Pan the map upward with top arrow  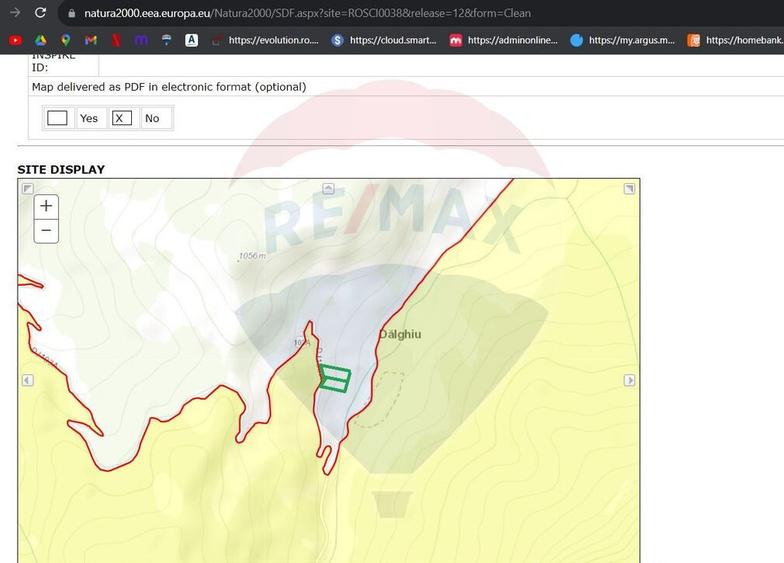click(328, 188)
